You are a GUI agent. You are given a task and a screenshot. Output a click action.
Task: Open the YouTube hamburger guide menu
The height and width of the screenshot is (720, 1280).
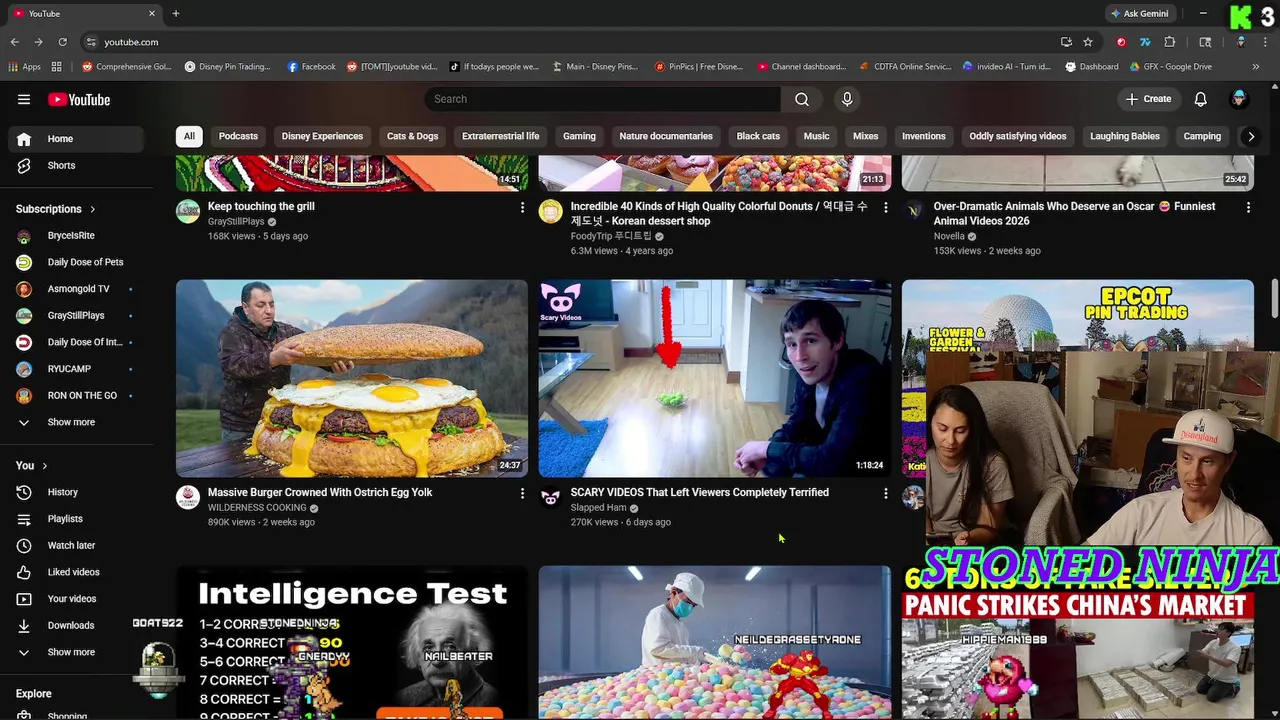click(x=24, y=99)
